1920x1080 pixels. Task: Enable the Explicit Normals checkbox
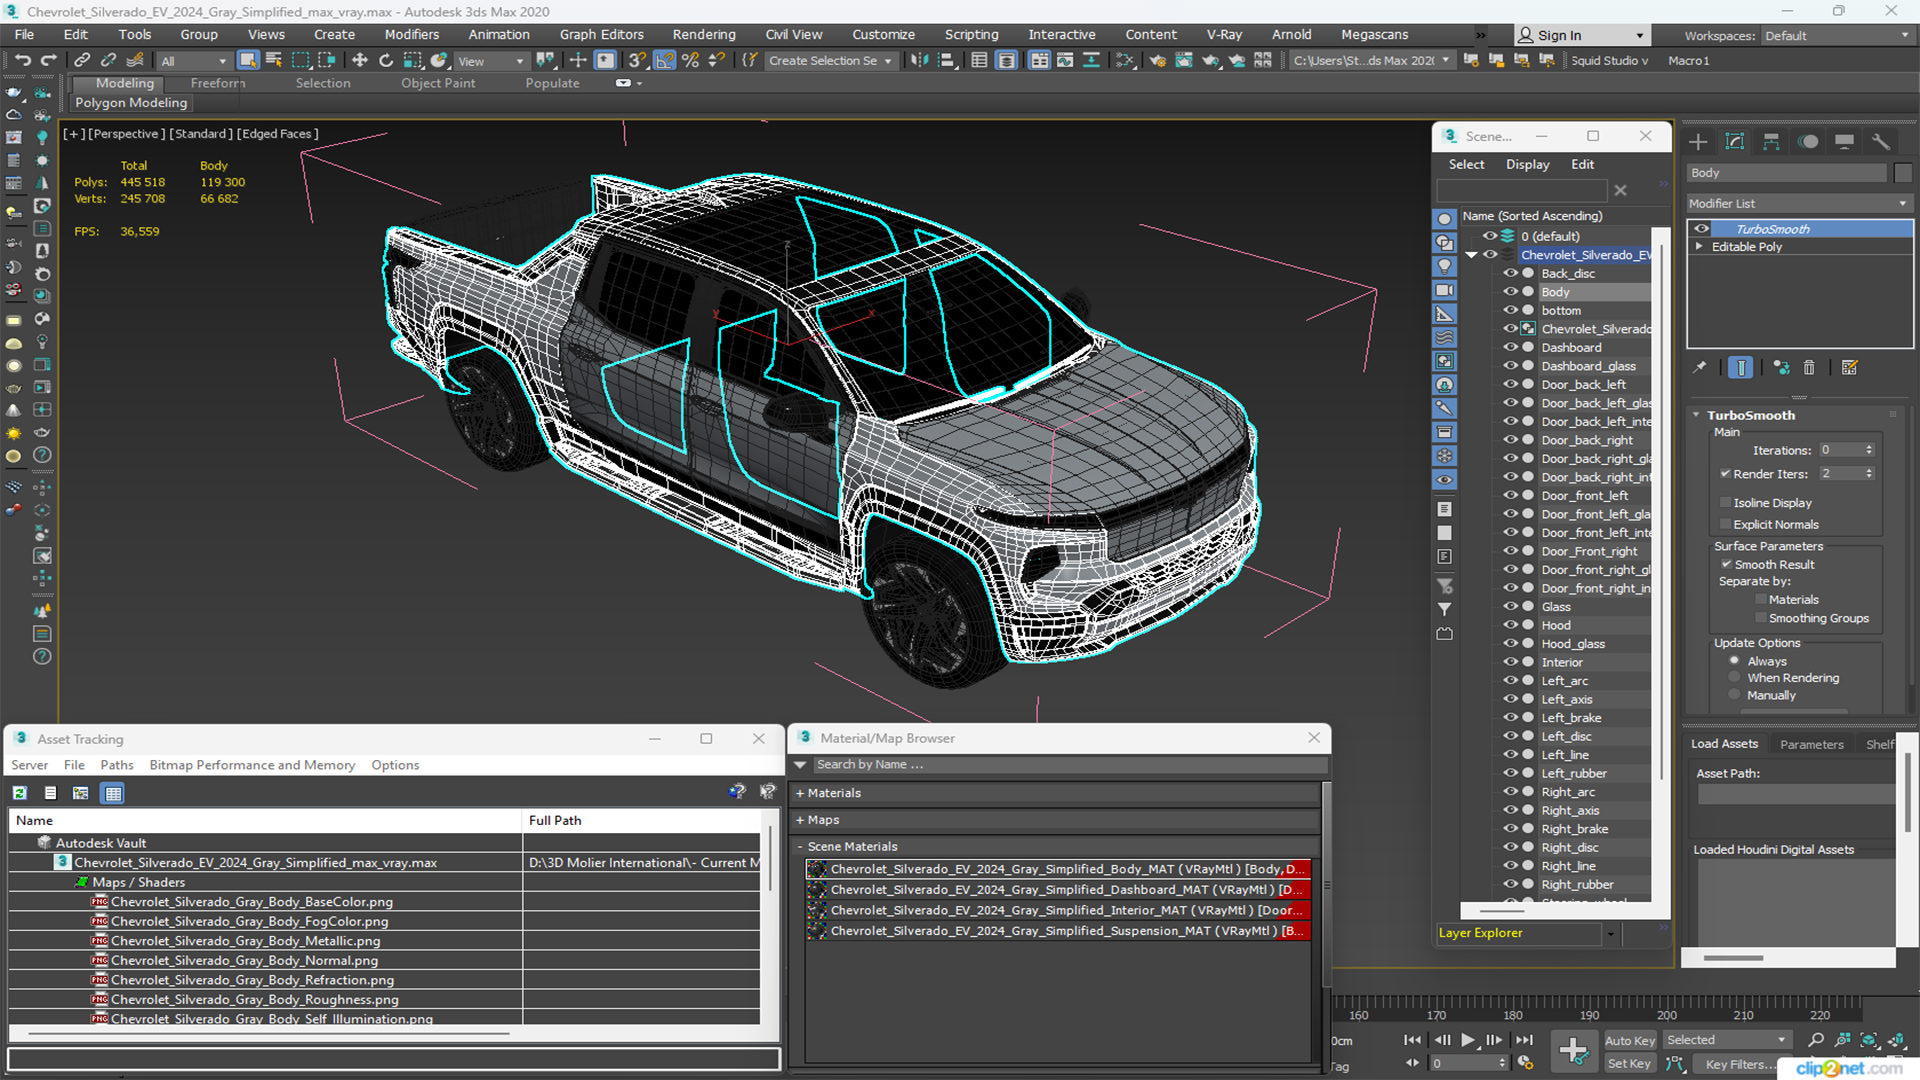coord(1725,524)
